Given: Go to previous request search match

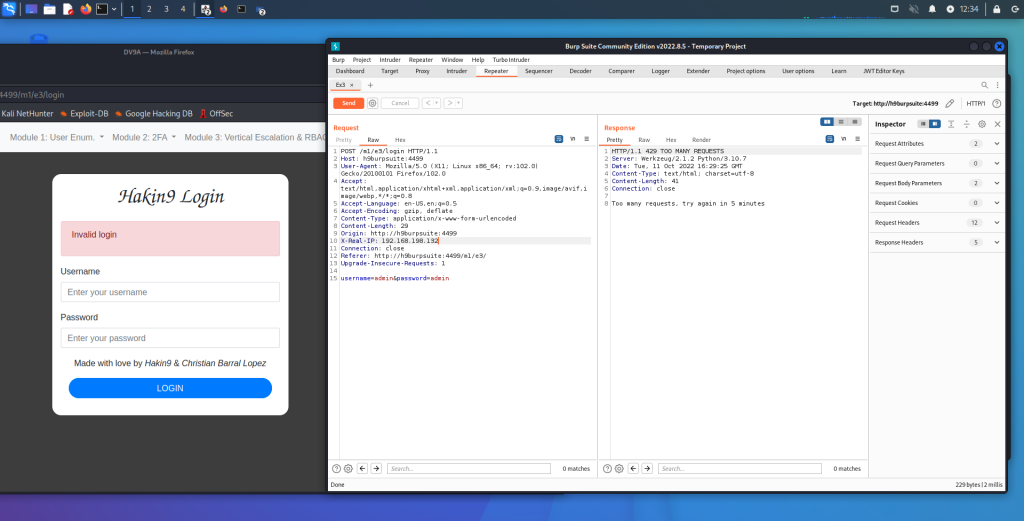Looking at the screenshot, I should point(362,468).
